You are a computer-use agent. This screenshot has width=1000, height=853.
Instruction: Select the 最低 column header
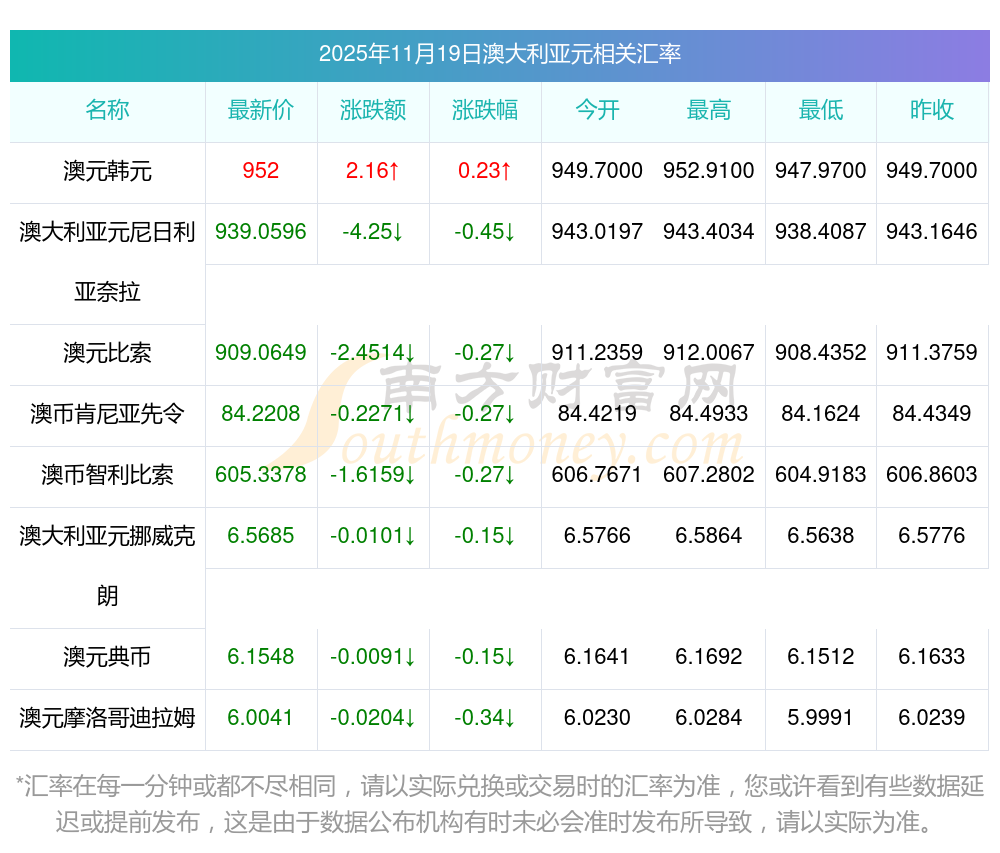tap(821, 110)
